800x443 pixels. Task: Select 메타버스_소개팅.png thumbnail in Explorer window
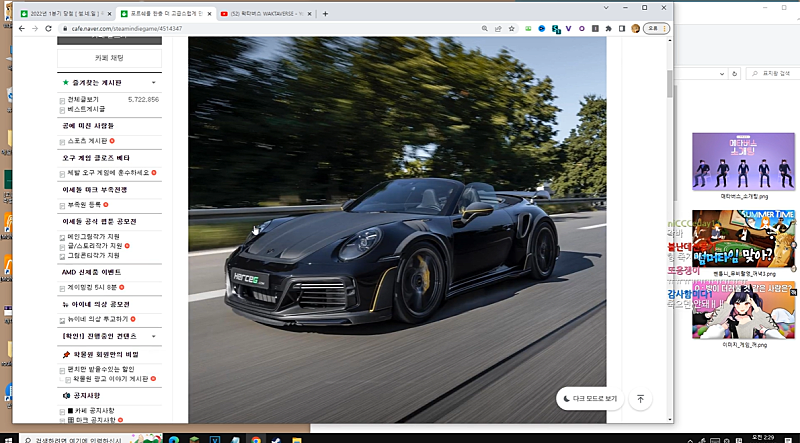click(743, 162)
